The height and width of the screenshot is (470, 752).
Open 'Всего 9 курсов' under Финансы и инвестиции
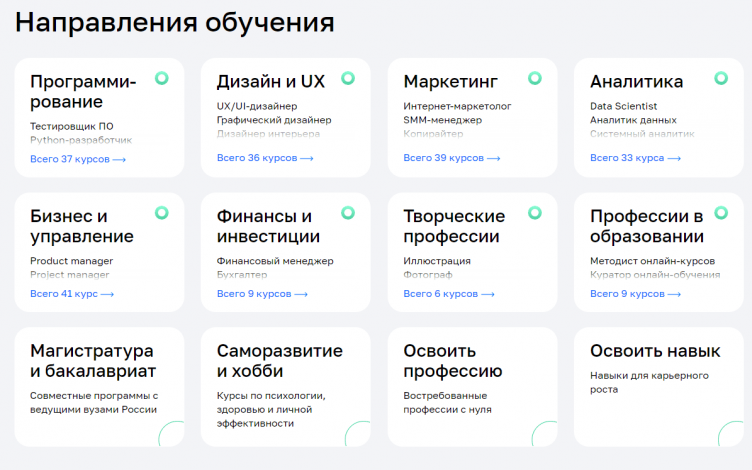[x=262, y=294]
